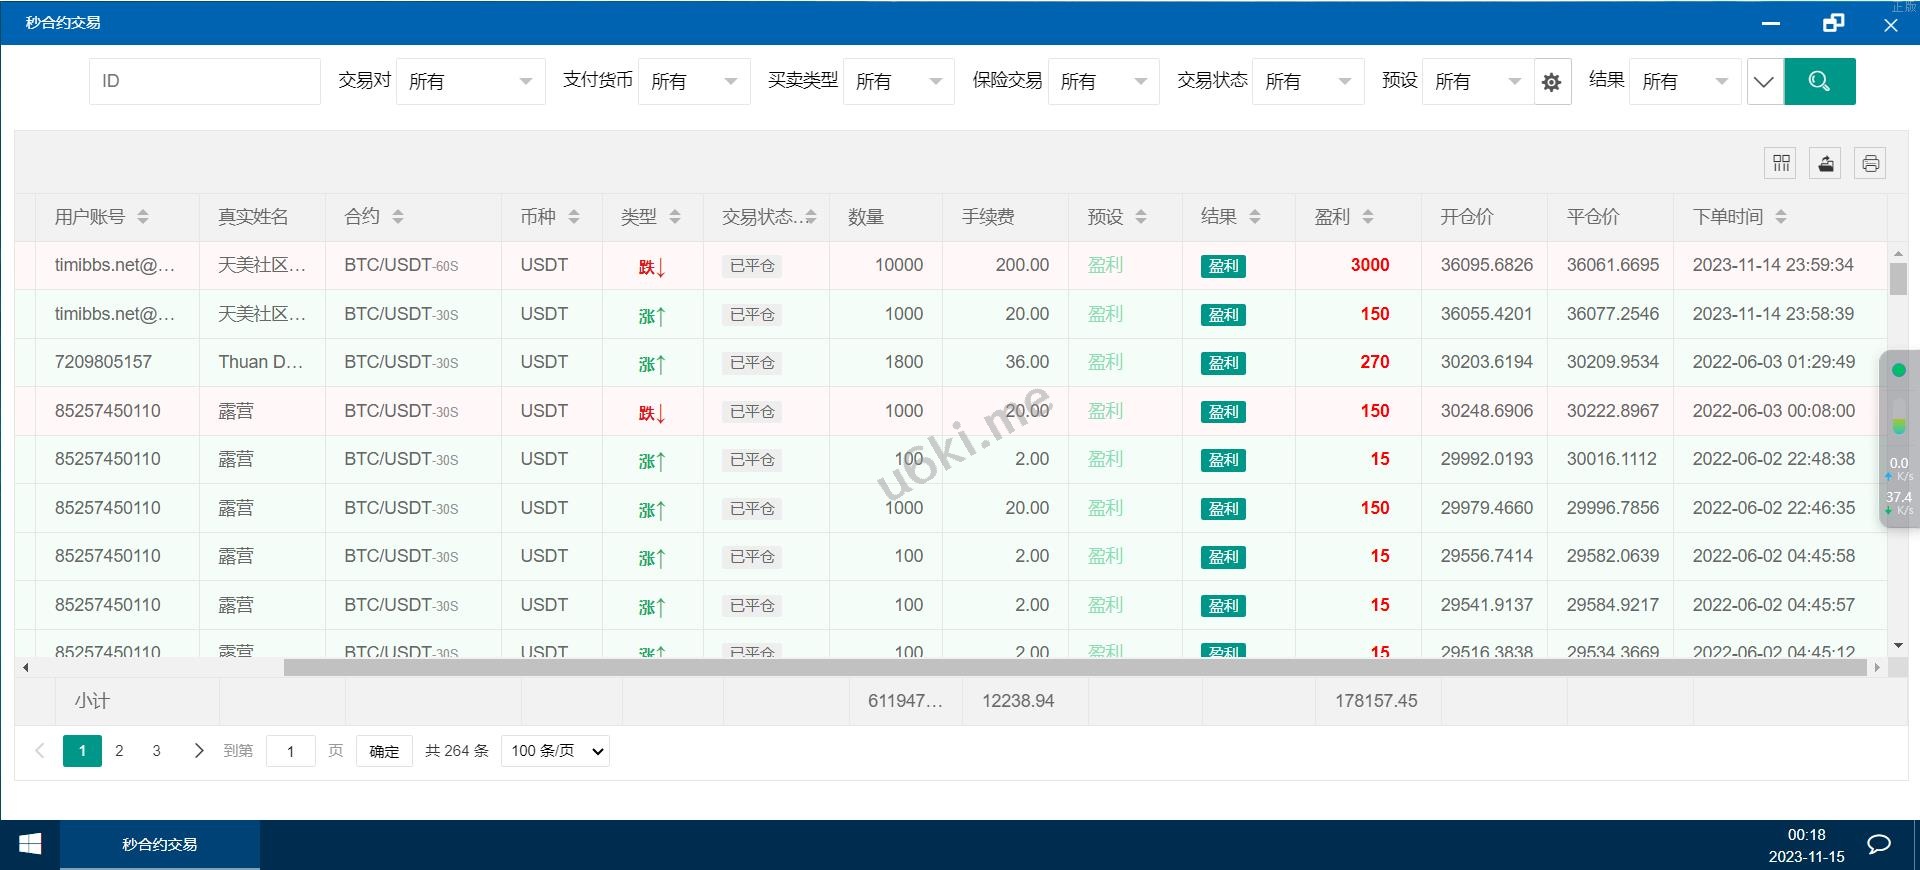This screenshot has width=1920, height=870.
Task: Sort table by 盈利 column
Action: click(x=1367, y=217)
